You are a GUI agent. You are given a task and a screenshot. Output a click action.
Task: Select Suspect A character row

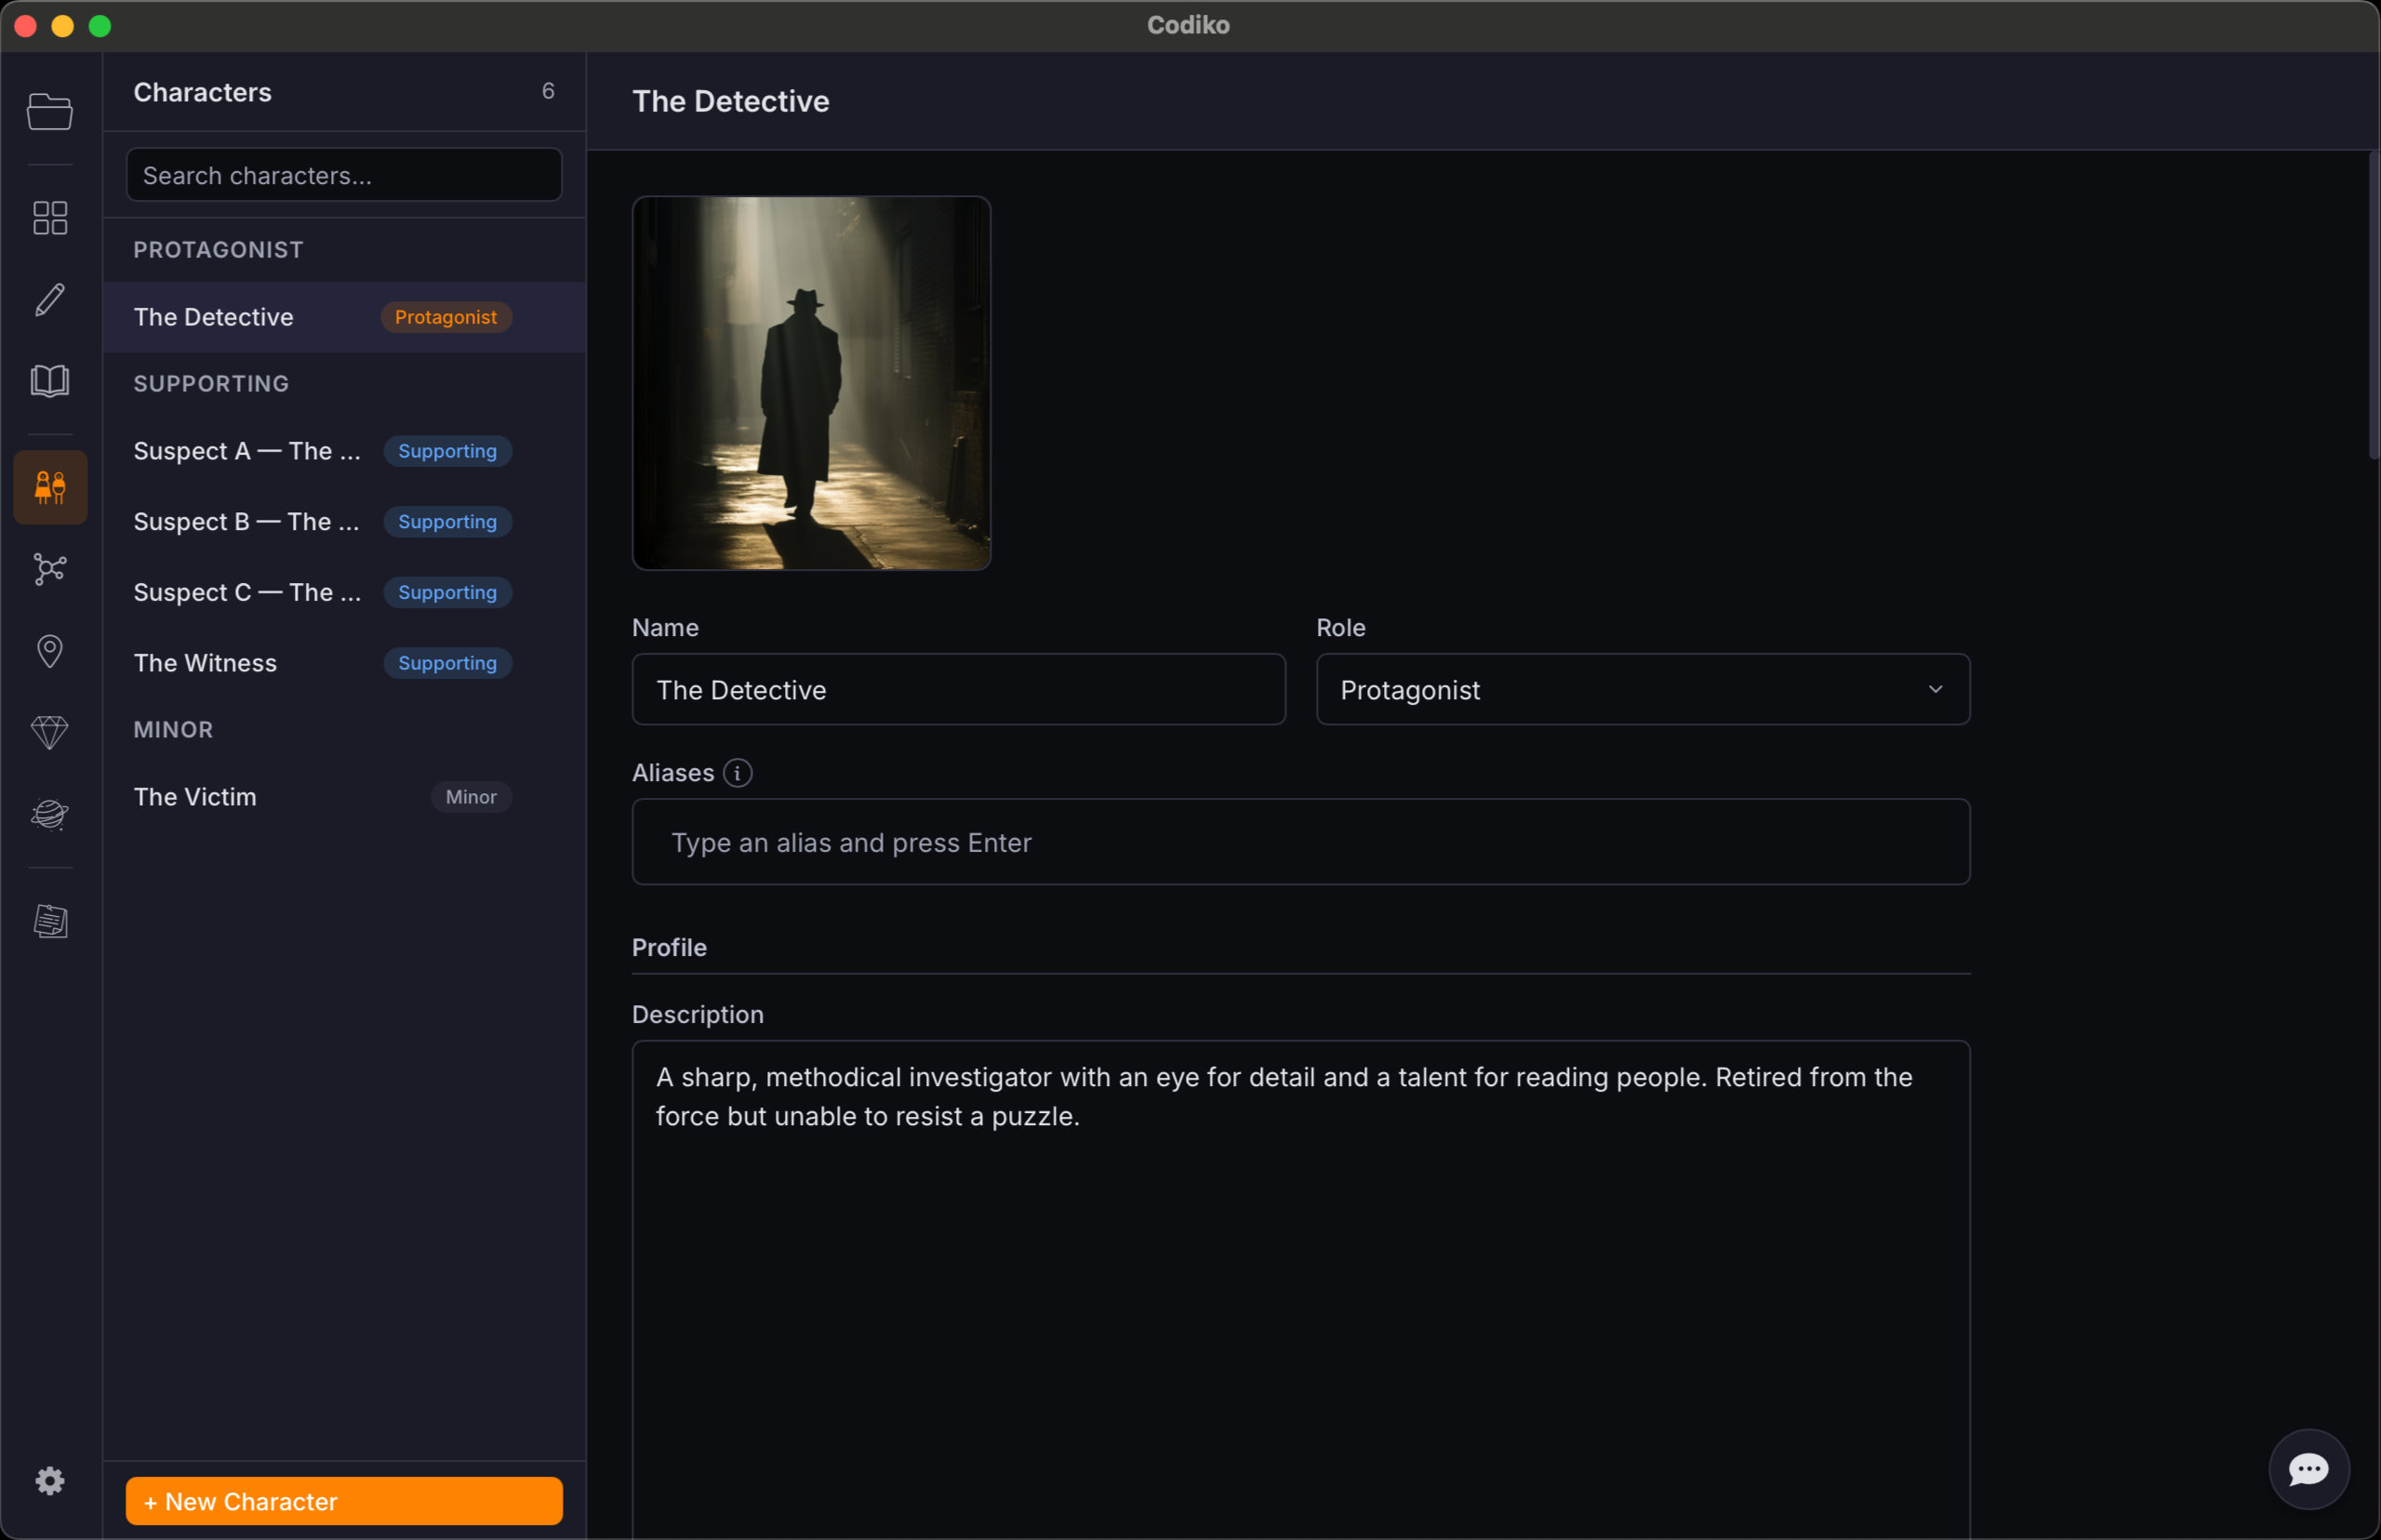(344, 451)
